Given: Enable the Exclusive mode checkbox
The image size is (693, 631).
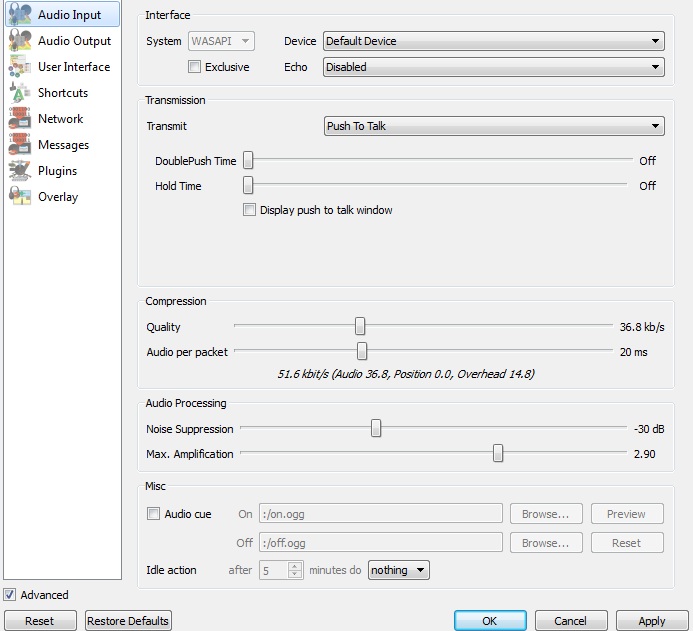Looking at the screenshot, I should coord(195,67).
